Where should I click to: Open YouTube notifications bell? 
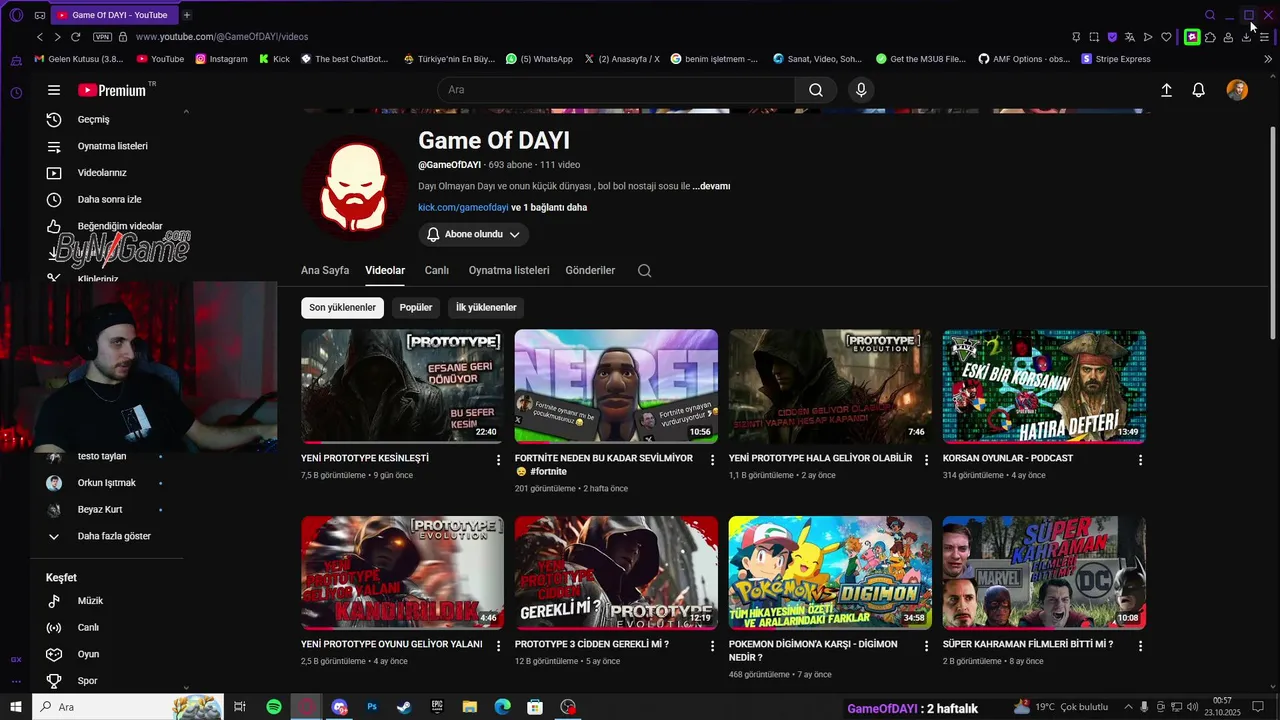coord(1198,90)
